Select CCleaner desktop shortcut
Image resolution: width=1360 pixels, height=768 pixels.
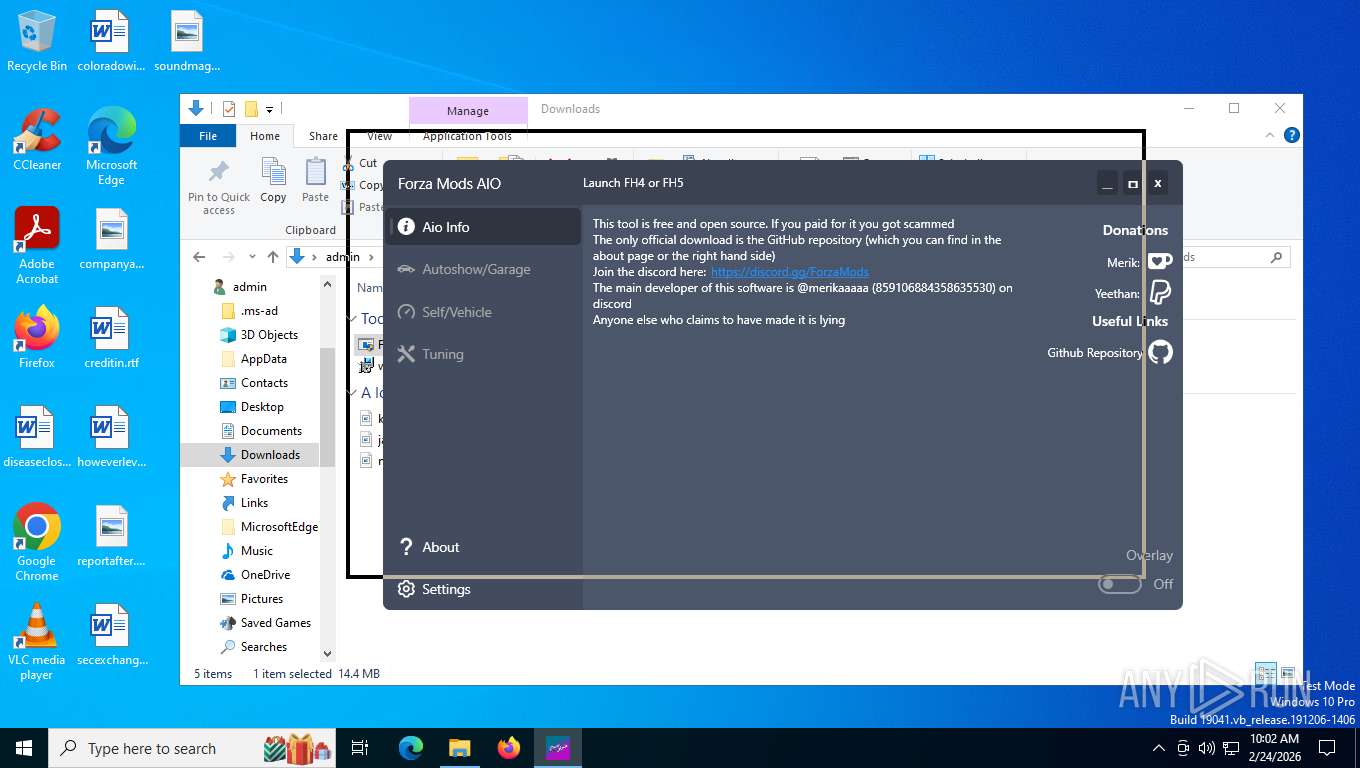37,139
